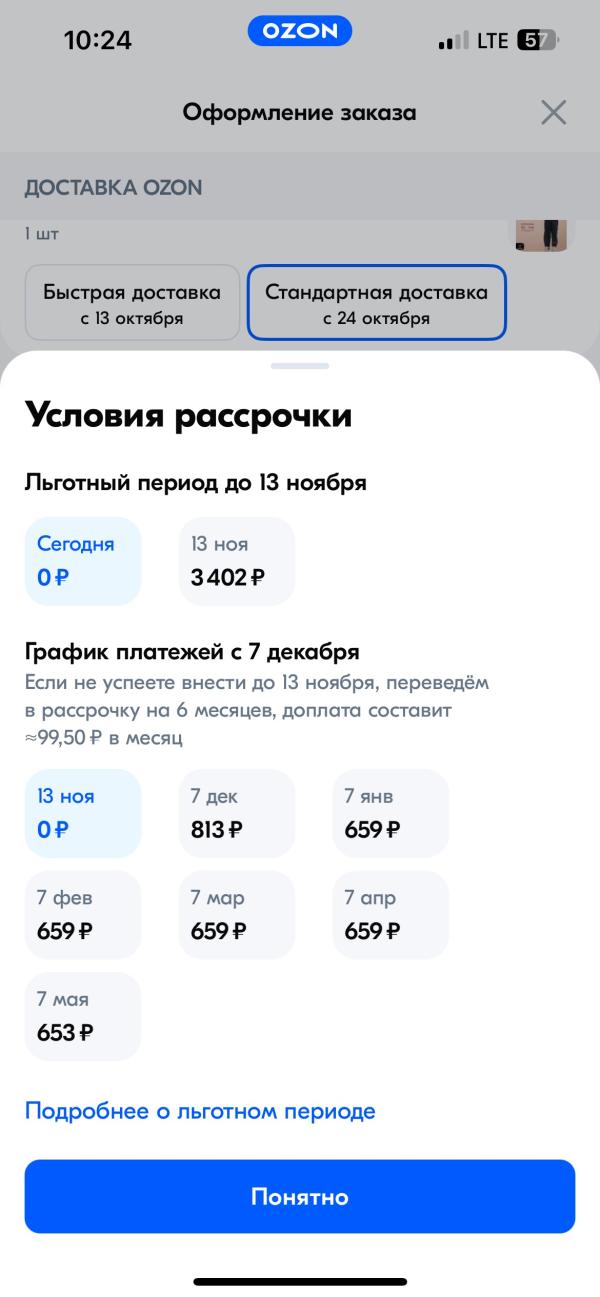
Task: Confirm with the Понятно button
Action: tap(300, 1196)
